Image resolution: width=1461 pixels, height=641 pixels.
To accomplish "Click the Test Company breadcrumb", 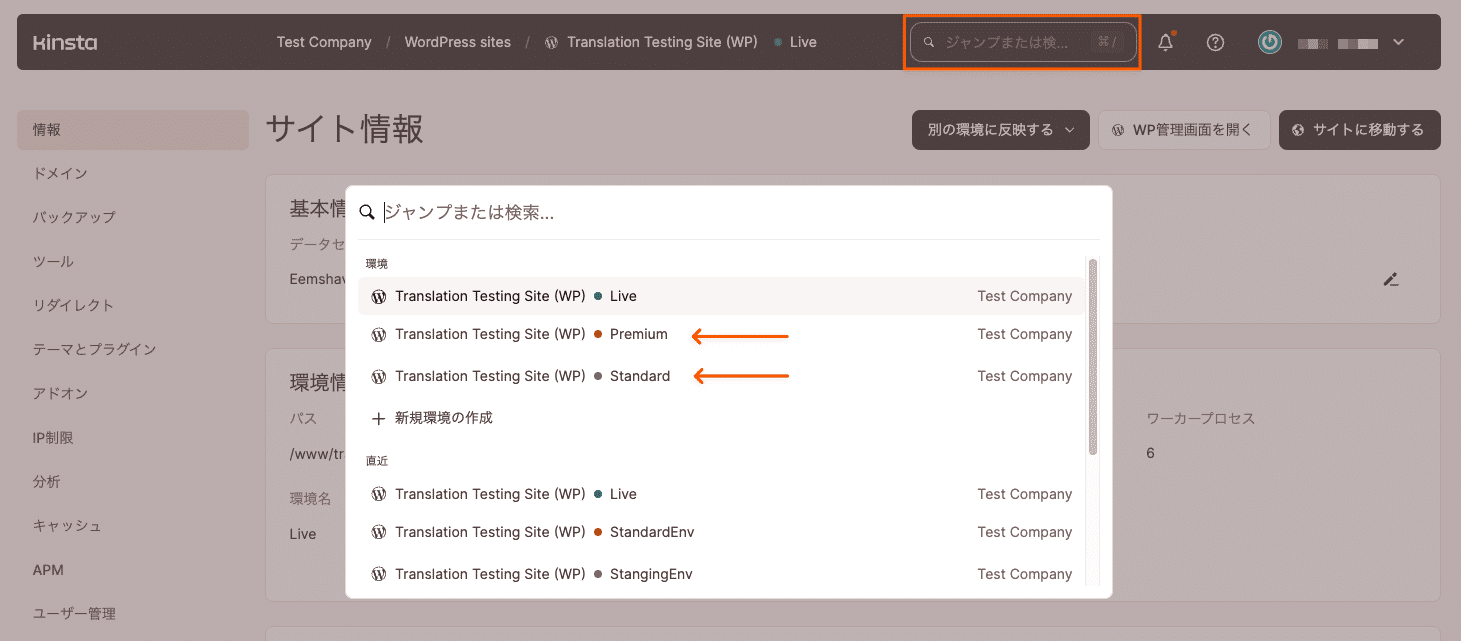I will [x=324, y=42].
